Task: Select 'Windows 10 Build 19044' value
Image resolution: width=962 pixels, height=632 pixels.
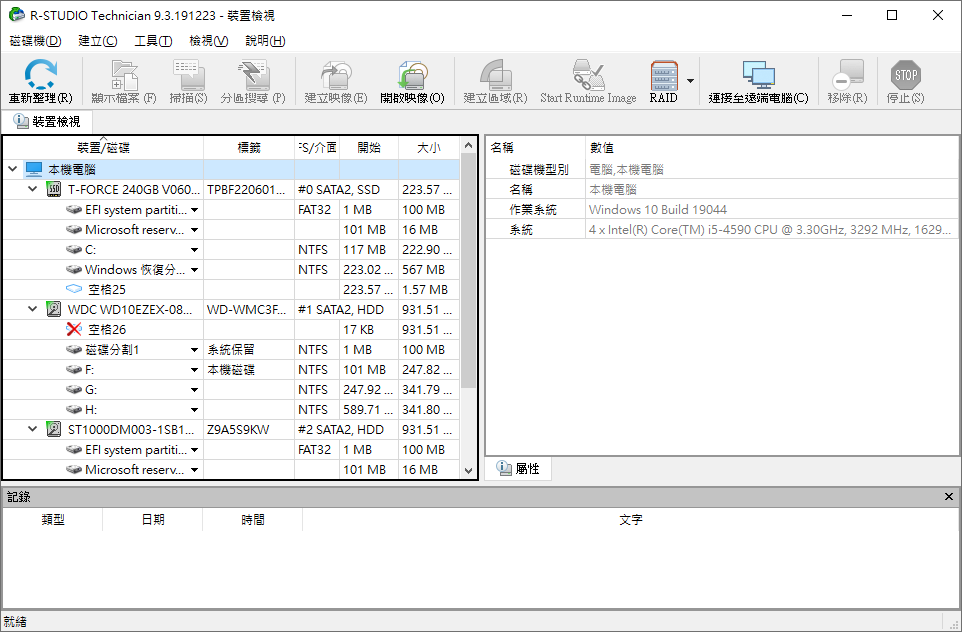Action: (658, 210)
